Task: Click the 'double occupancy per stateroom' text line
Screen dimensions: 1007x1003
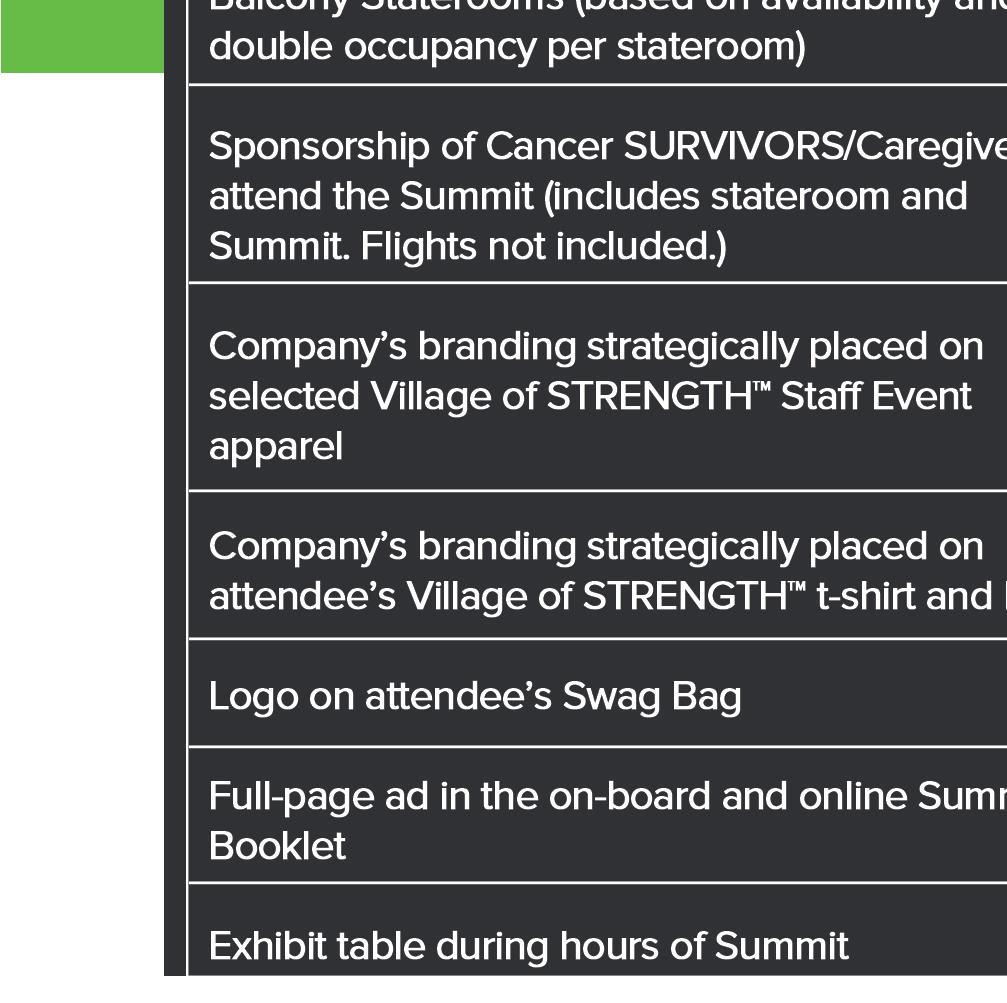Action: 506,47
